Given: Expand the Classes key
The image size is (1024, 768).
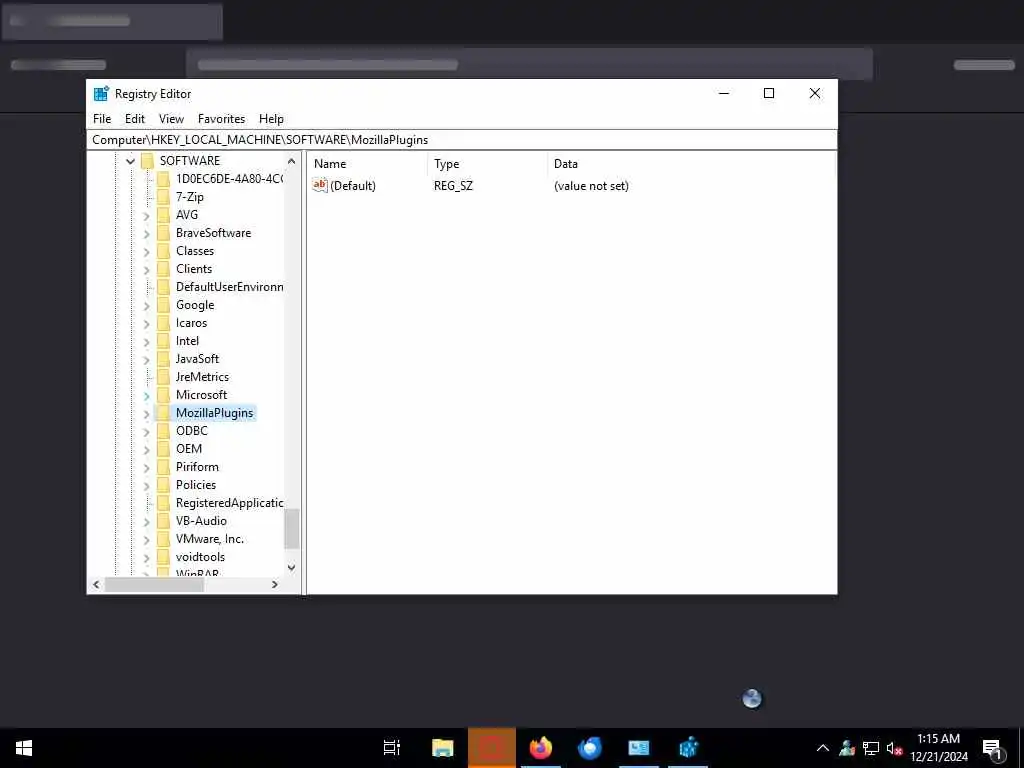Looking at the screenshot, I should [146, 251].
